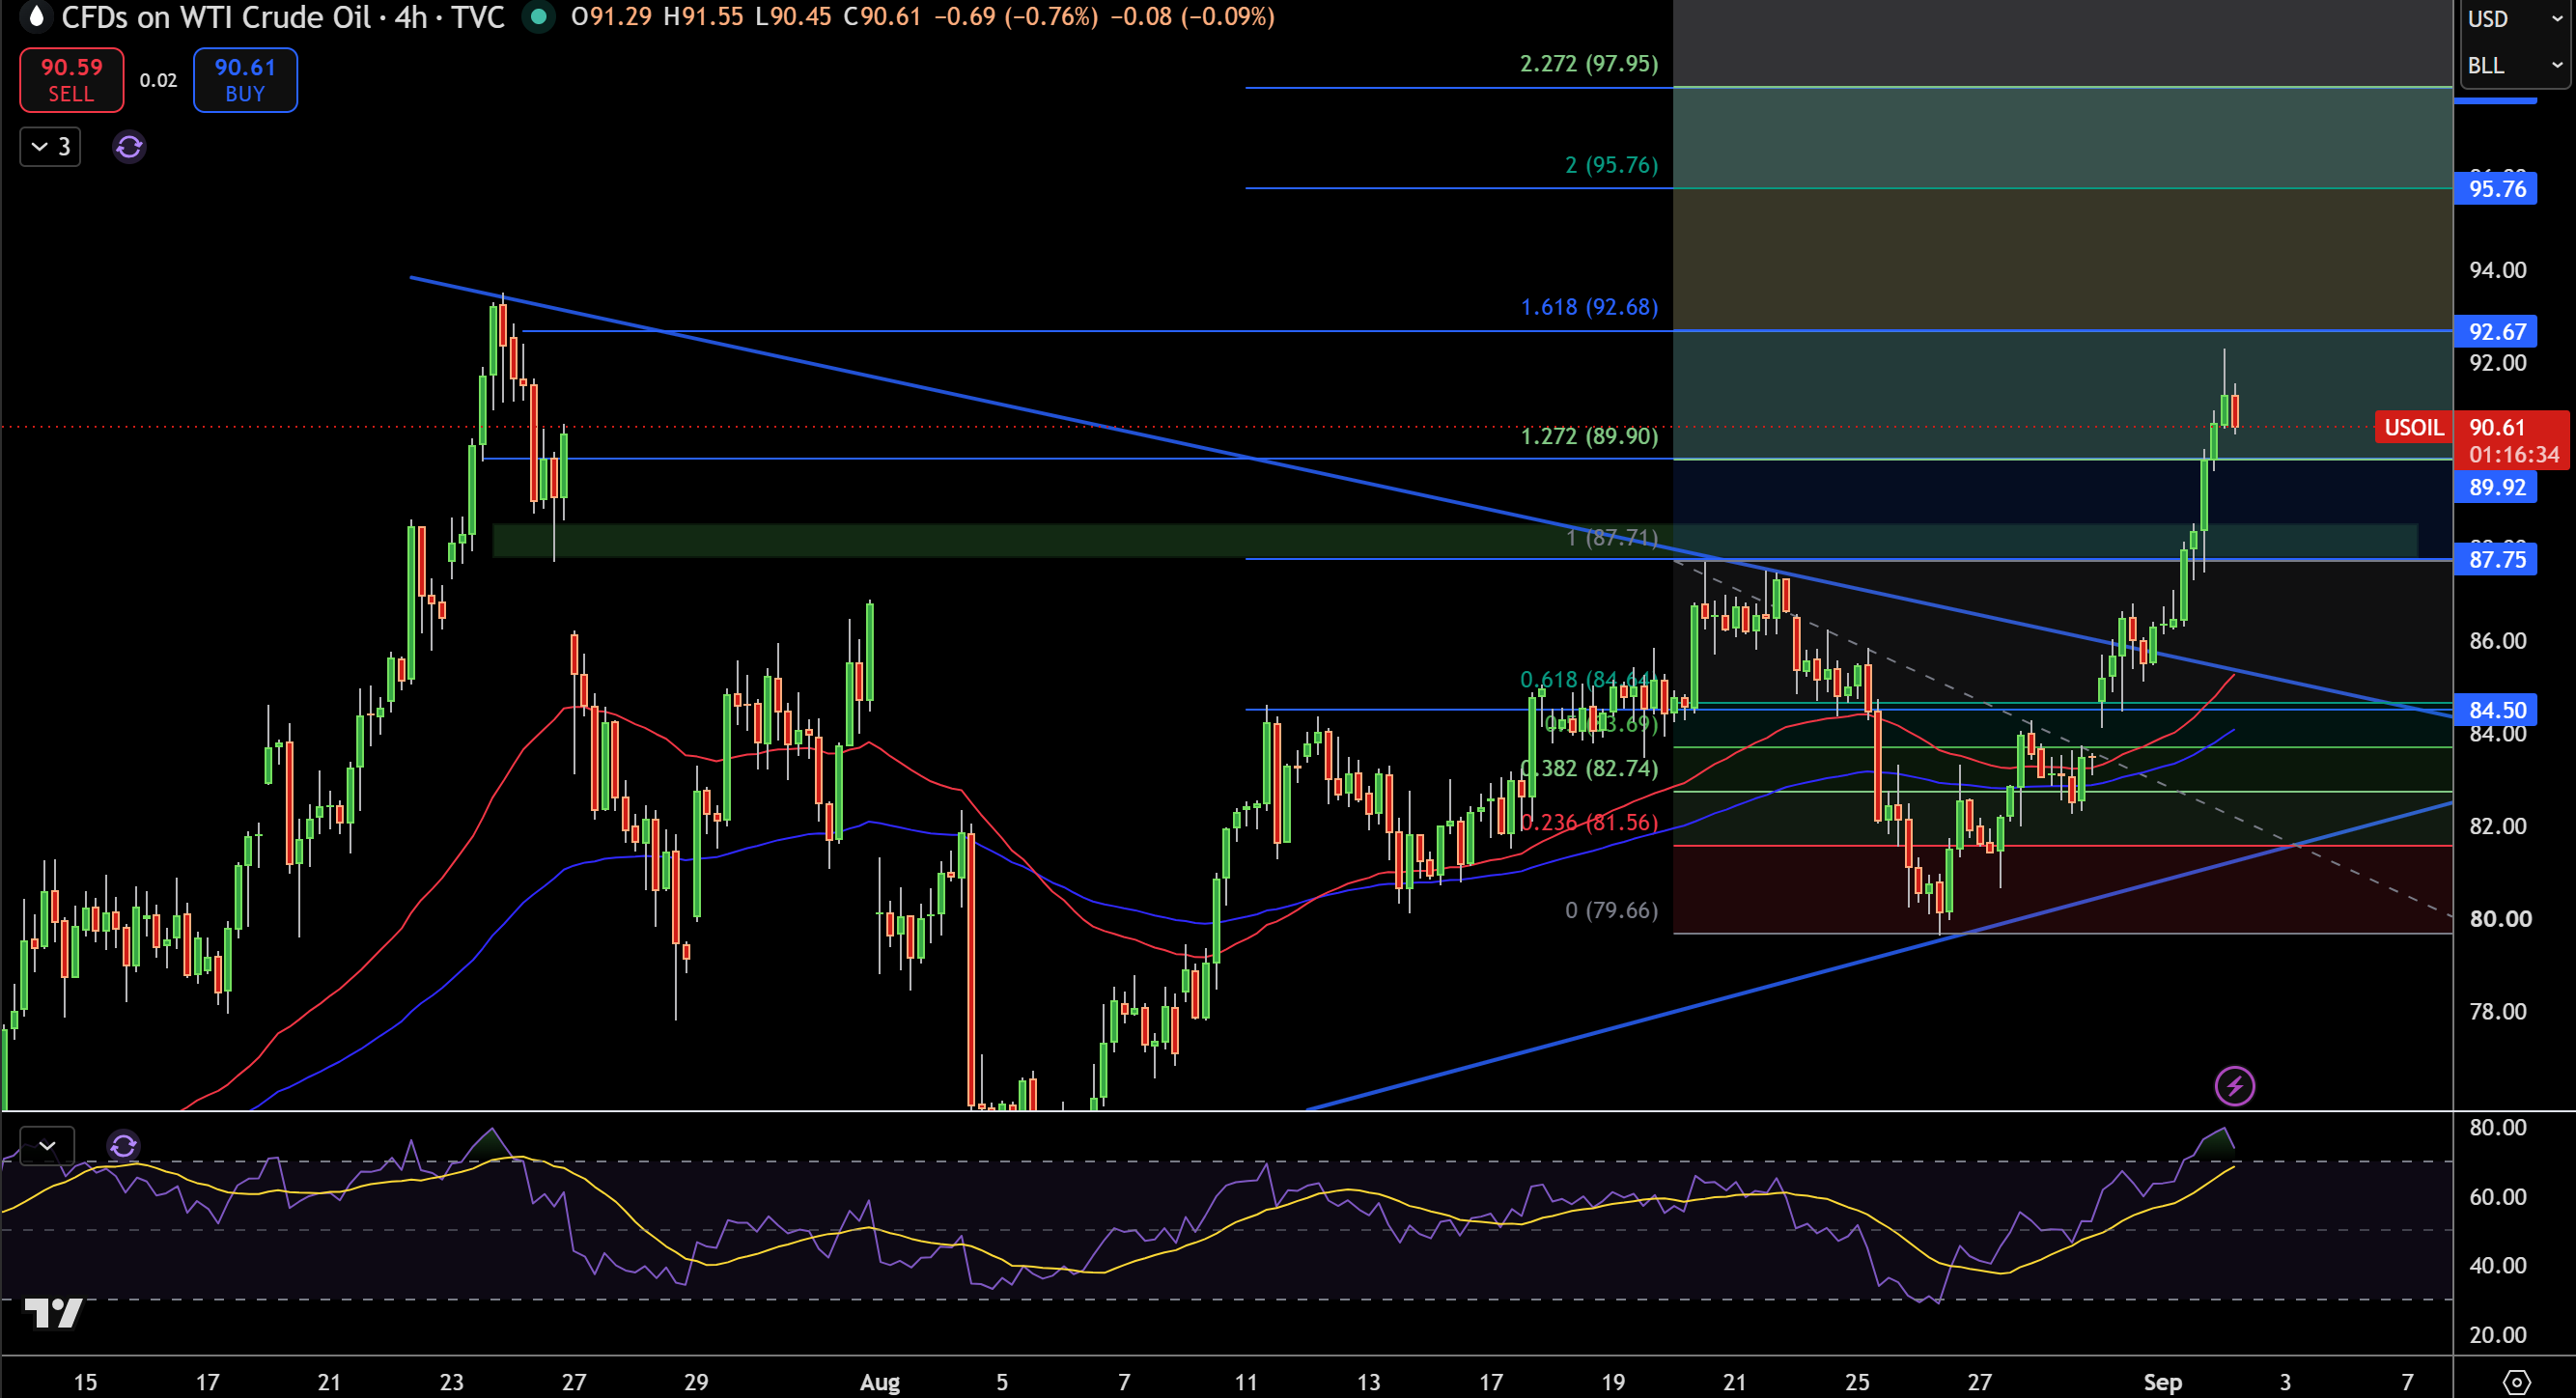Select the 0 (79.66) Fibonacci level label
This screenshot has height=1398, width=2576.
tap(1611, 910)
